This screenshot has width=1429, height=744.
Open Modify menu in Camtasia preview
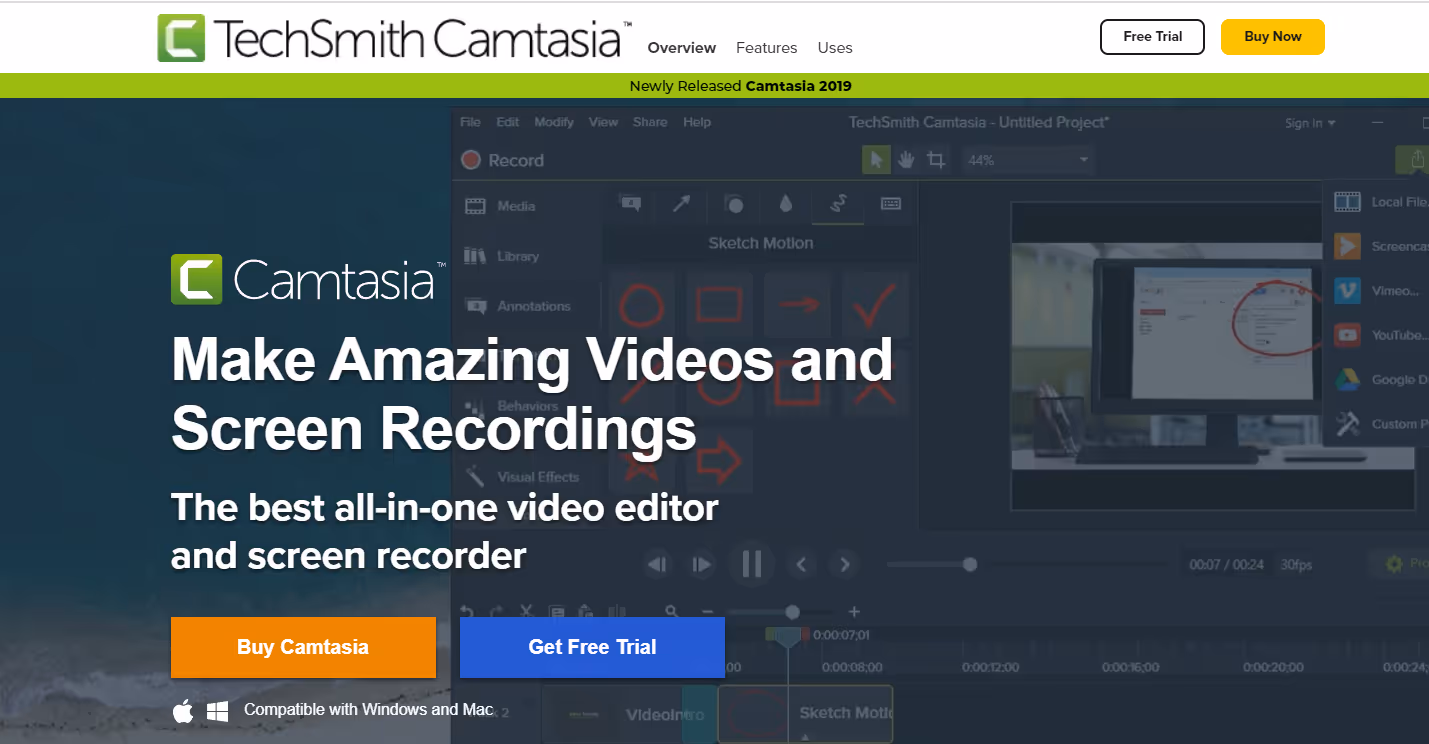(x=554, y=122)
